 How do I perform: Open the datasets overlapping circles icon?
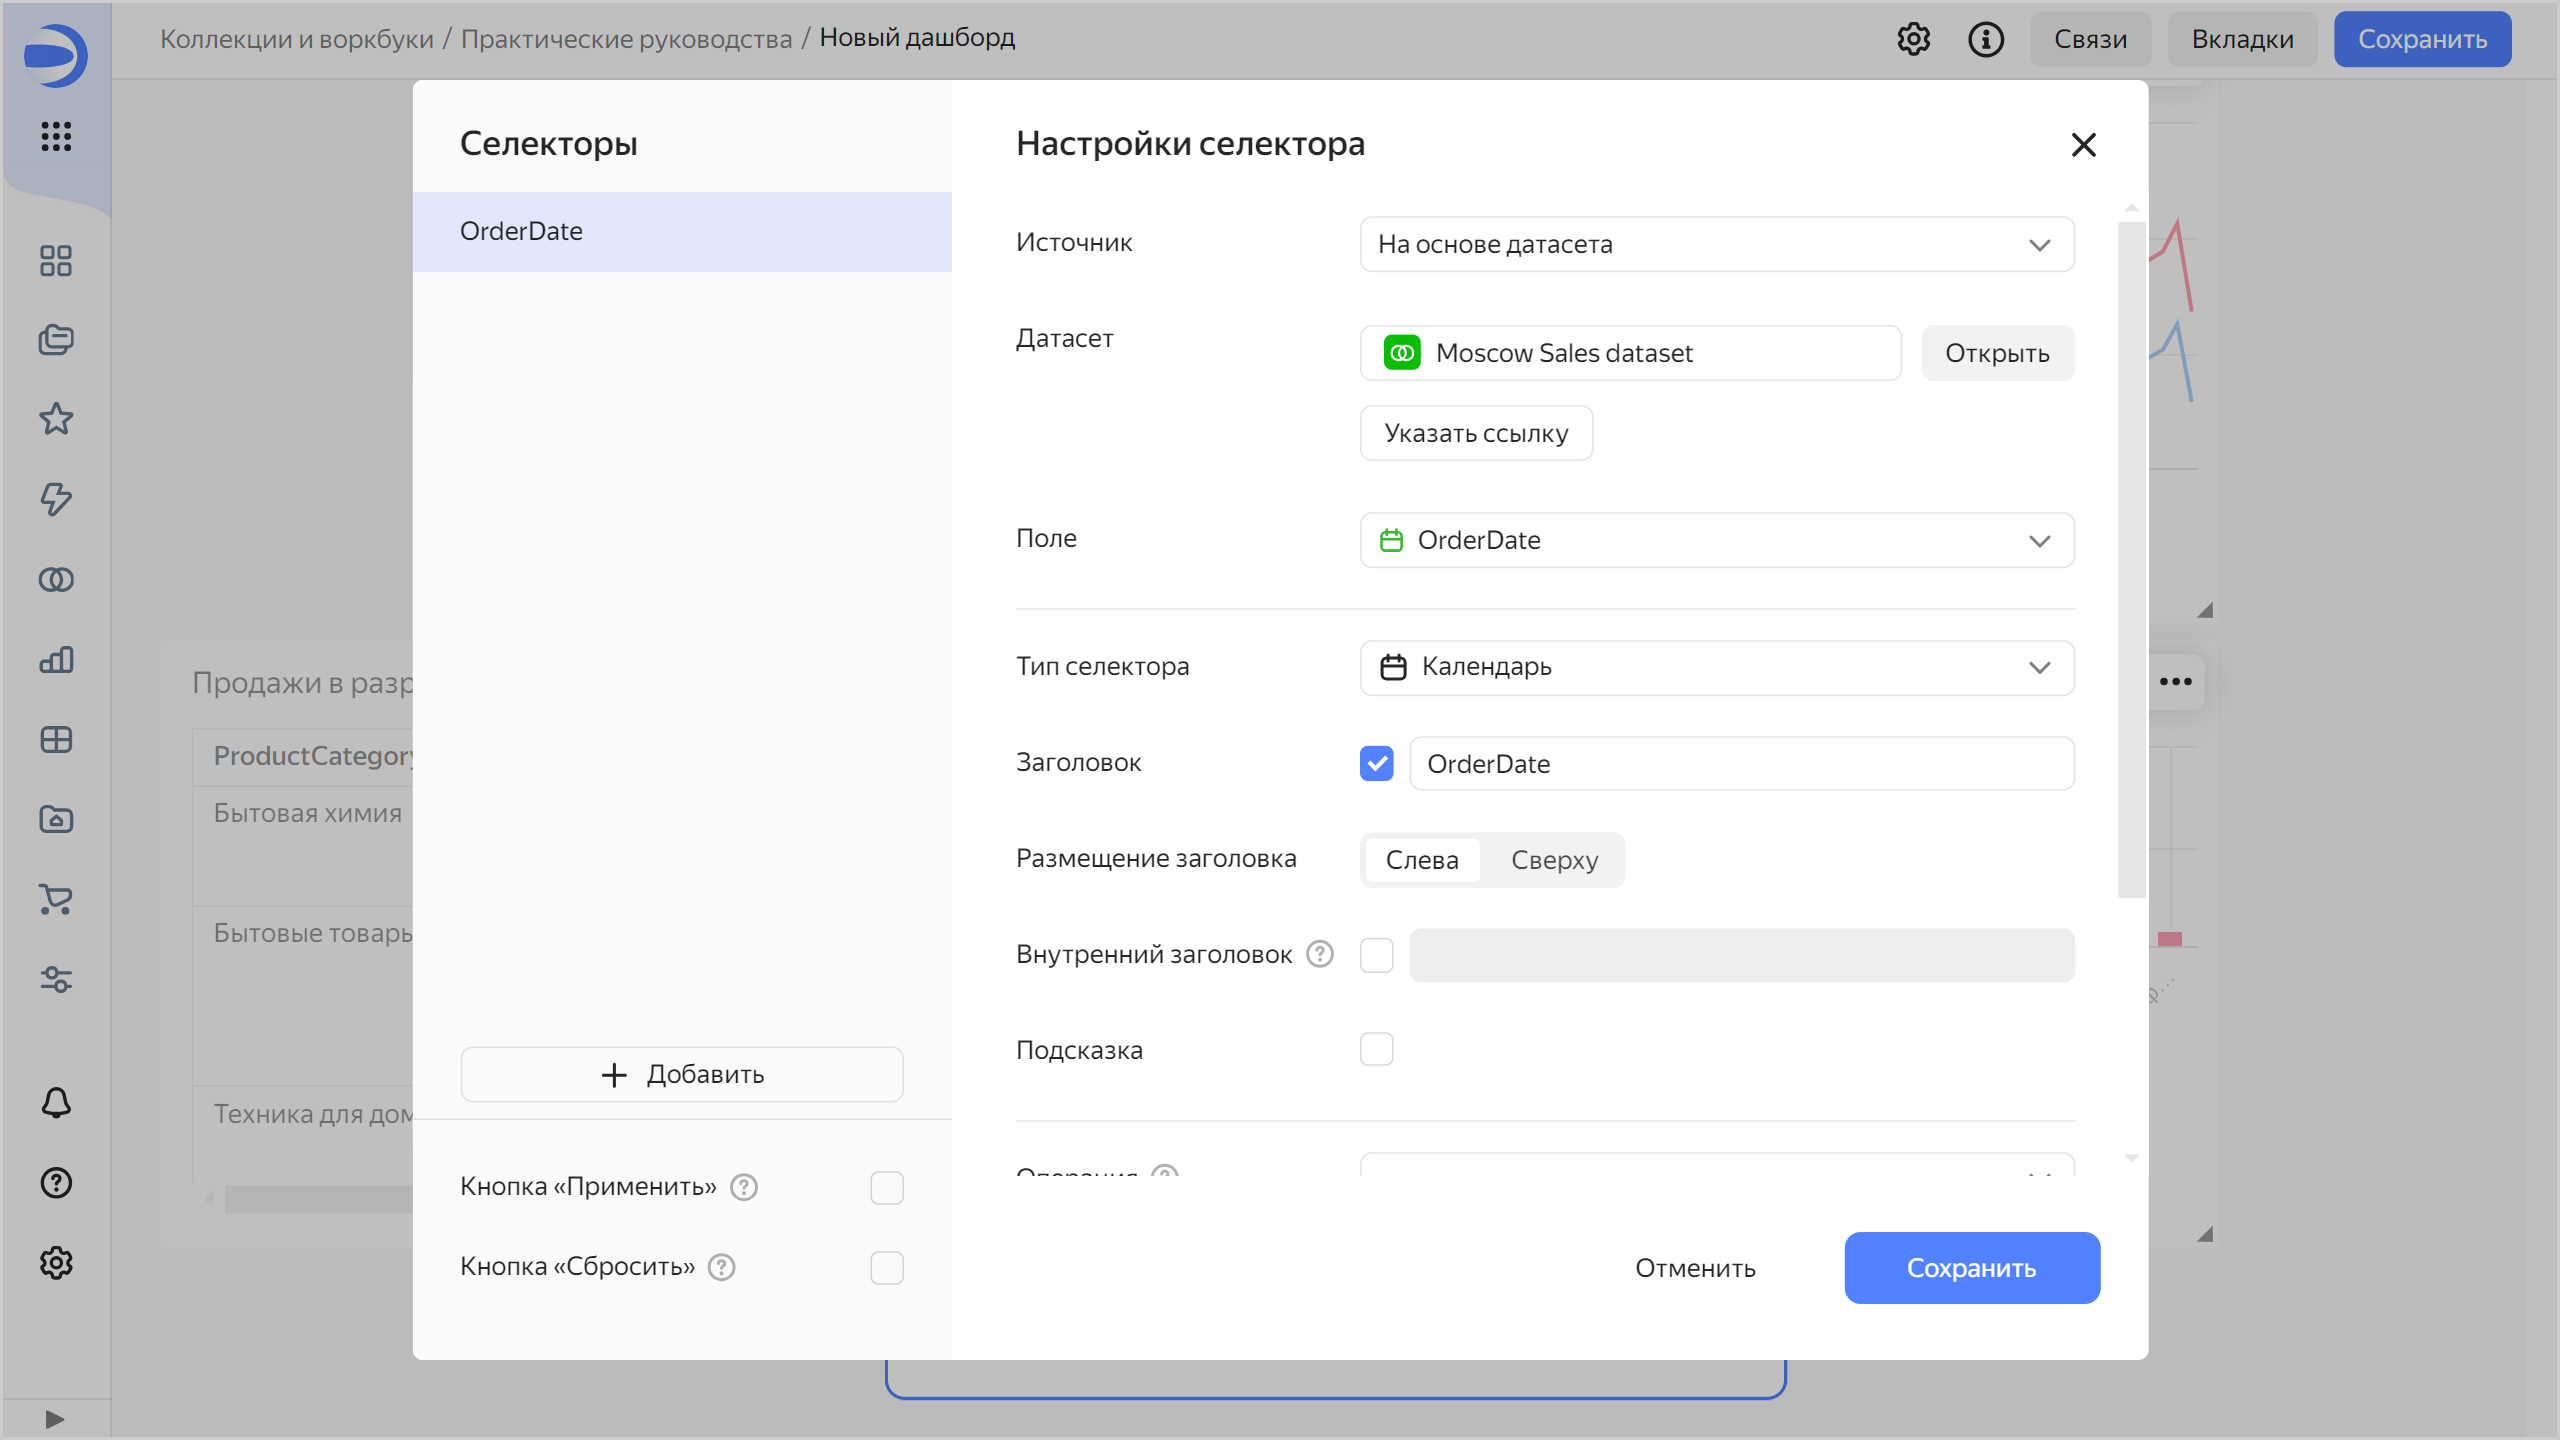(x=56, y=579)
